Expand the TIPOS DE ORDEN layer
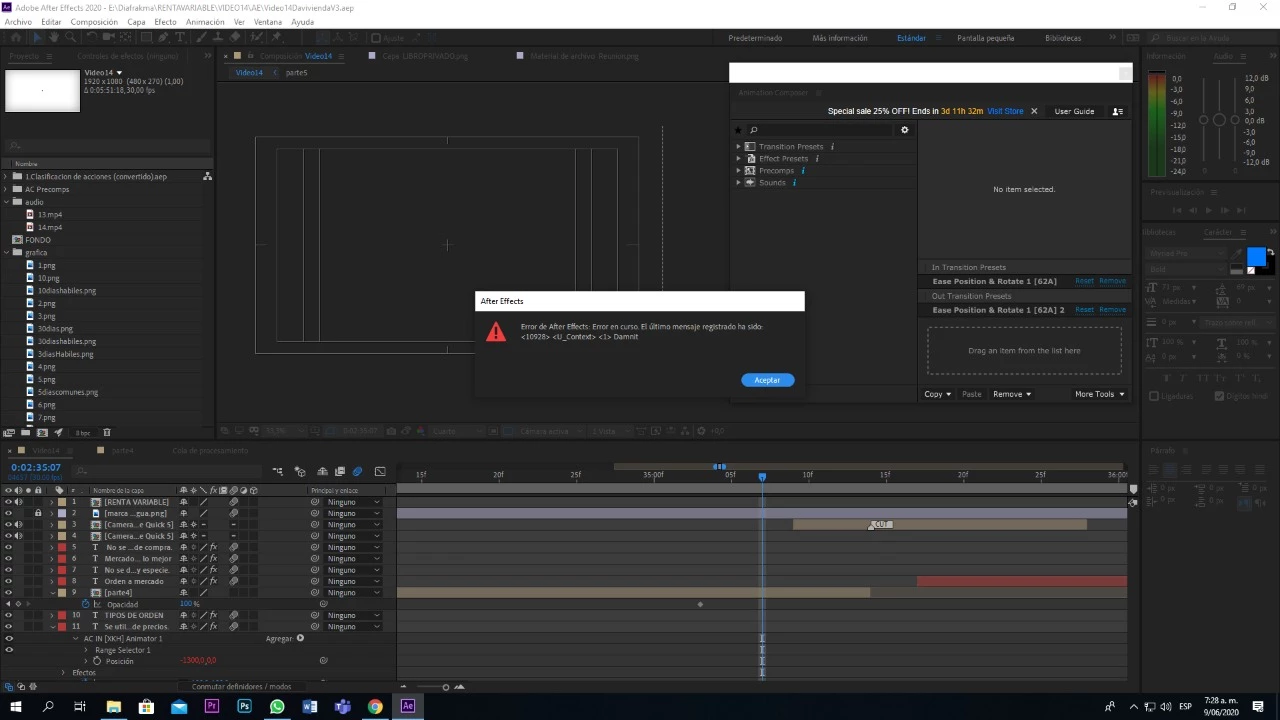The width and height of the screenshot is (1280, 720). [52, 615]
